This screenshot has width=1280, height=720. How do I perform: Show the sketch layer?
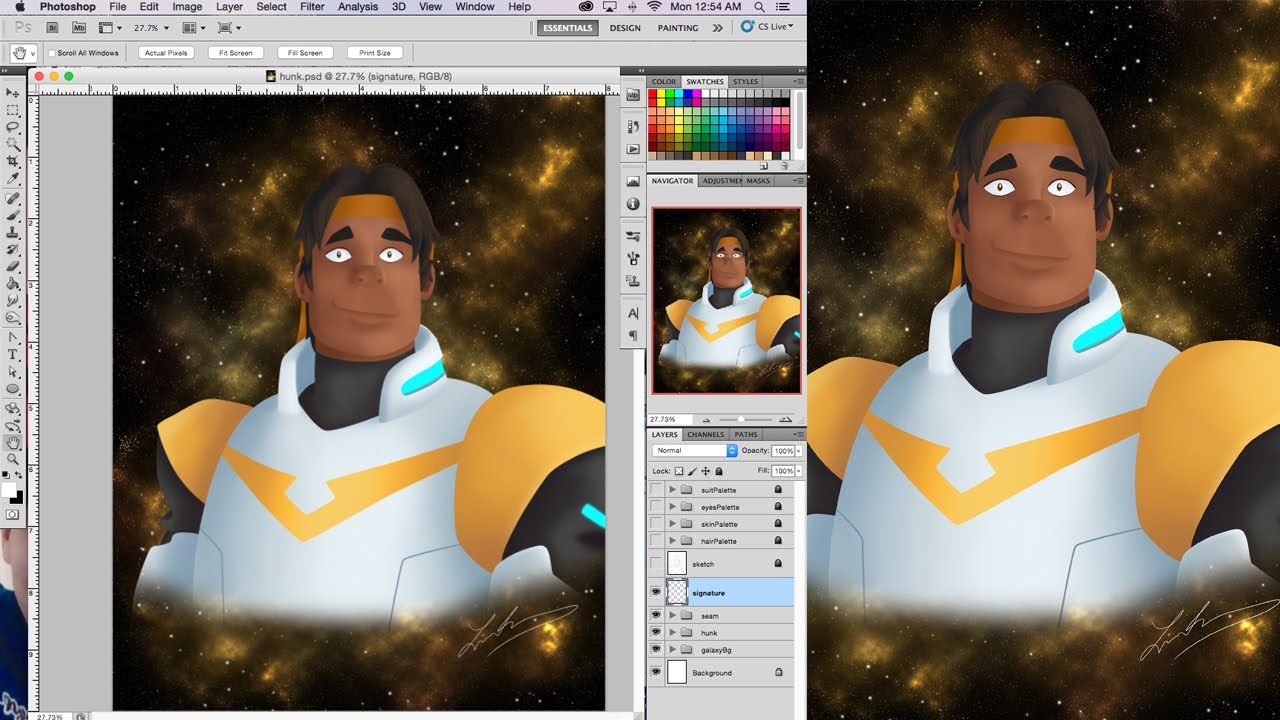point(656,564)
